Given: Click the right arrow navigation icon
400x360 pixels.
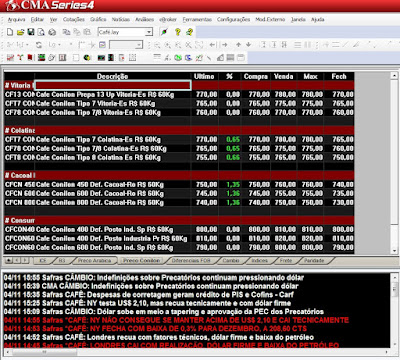Looking at the screenshot, I should 224,45.
